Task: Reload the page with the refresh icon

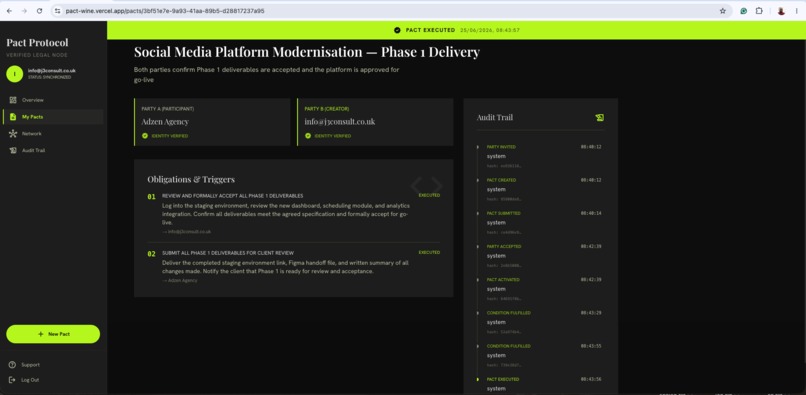Action: click(40, 11)
